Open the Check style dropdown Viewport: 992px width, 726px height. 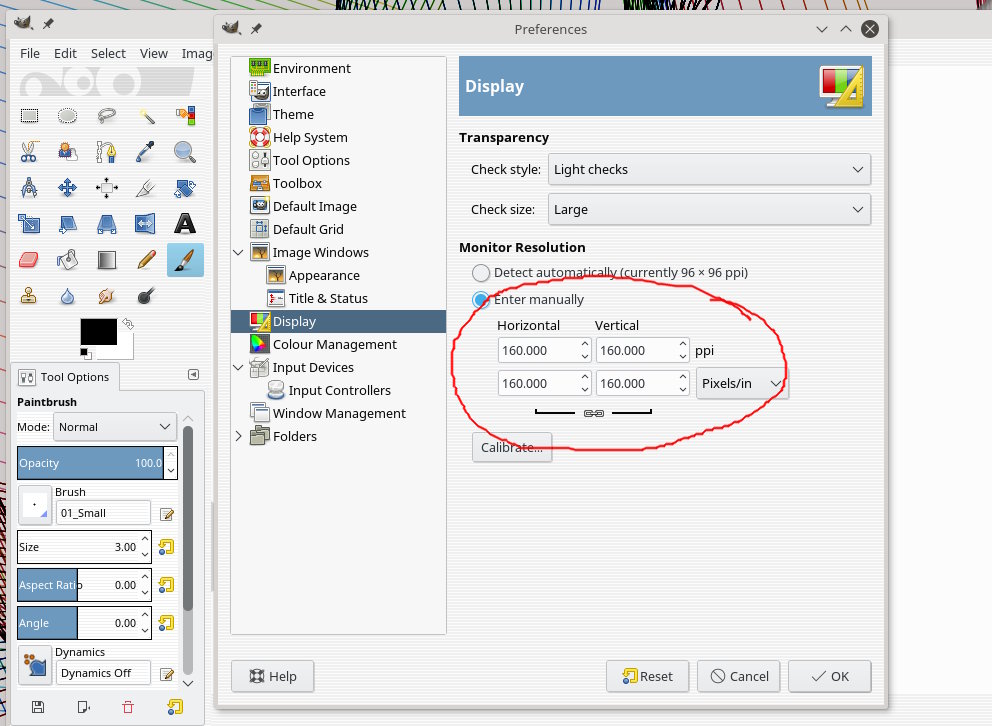coord(709,169)
